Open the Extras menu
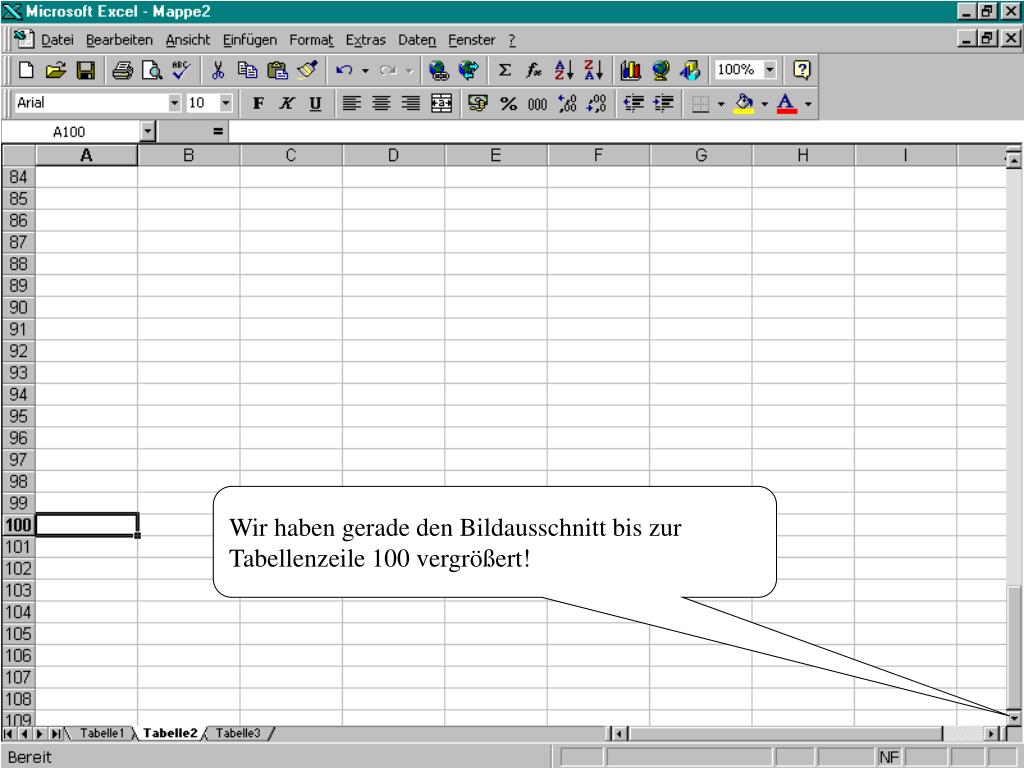The image size is (1024, 768). 366,40
